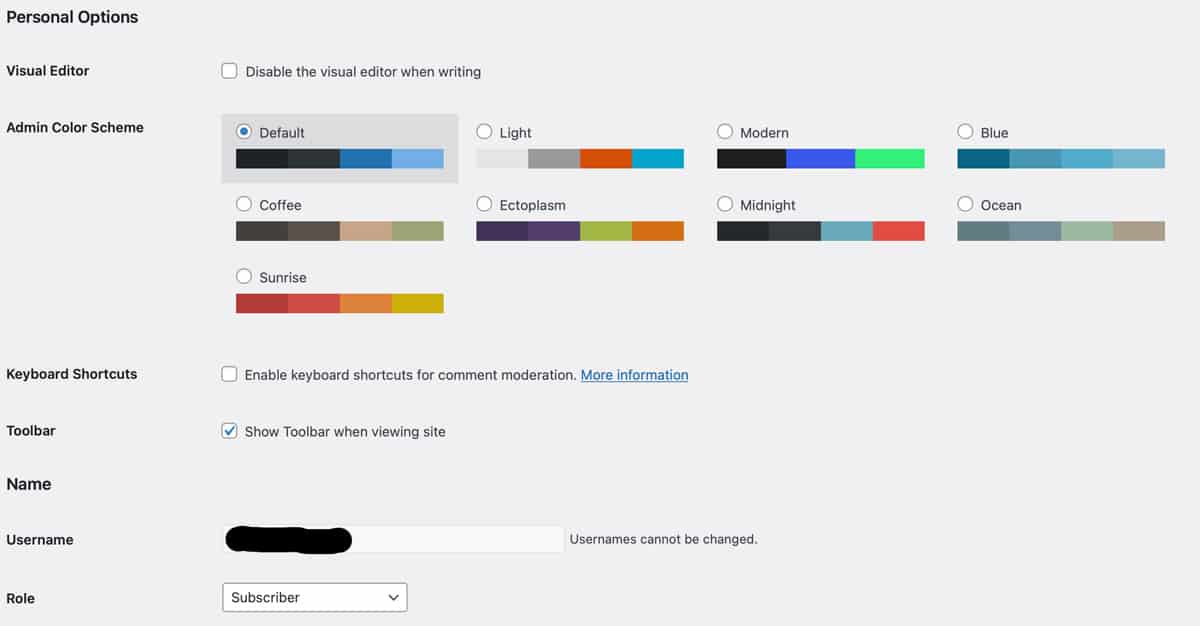Select the Modern color scheme radio button

(x=725, y=132)
